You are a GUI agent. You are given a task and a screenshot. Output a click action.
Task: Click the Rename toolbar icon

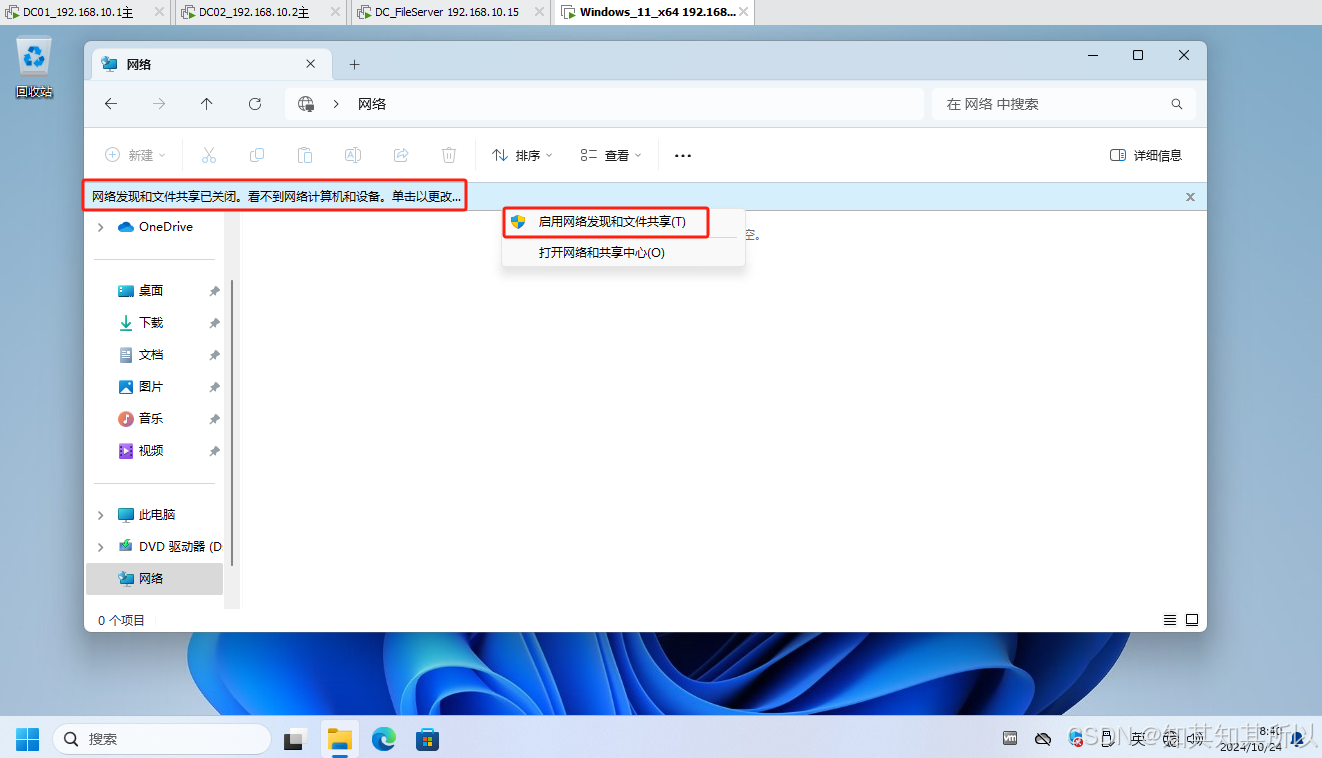pyautogui.click(x=353, y=155)
